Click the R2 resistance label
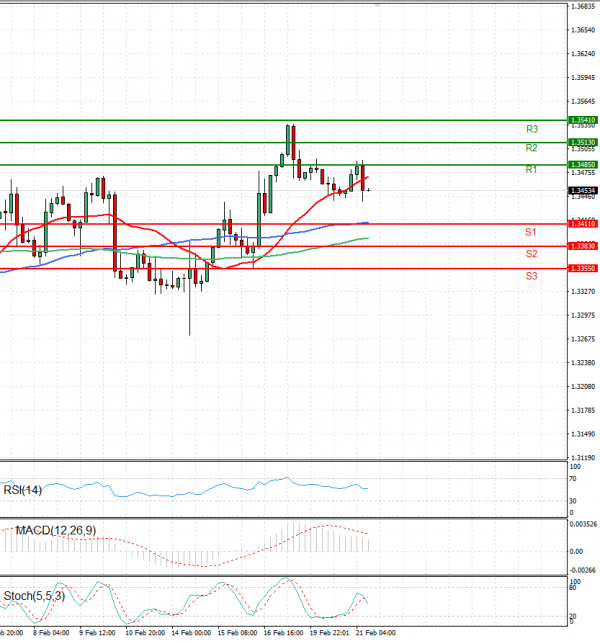This screenshot has height=641, width=600. pyautogui.click(x=532, y=148)
